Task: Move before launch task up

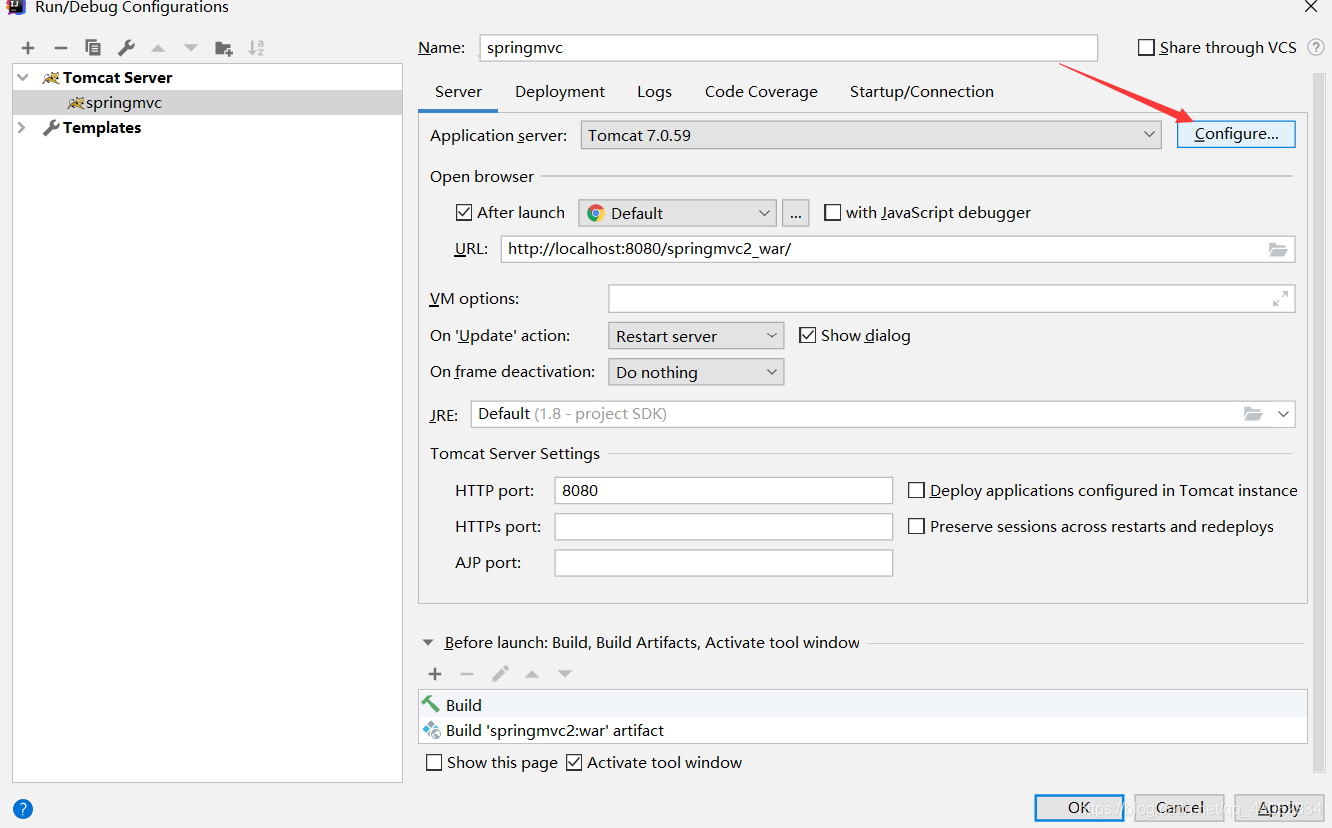Action: click(532, 674)
